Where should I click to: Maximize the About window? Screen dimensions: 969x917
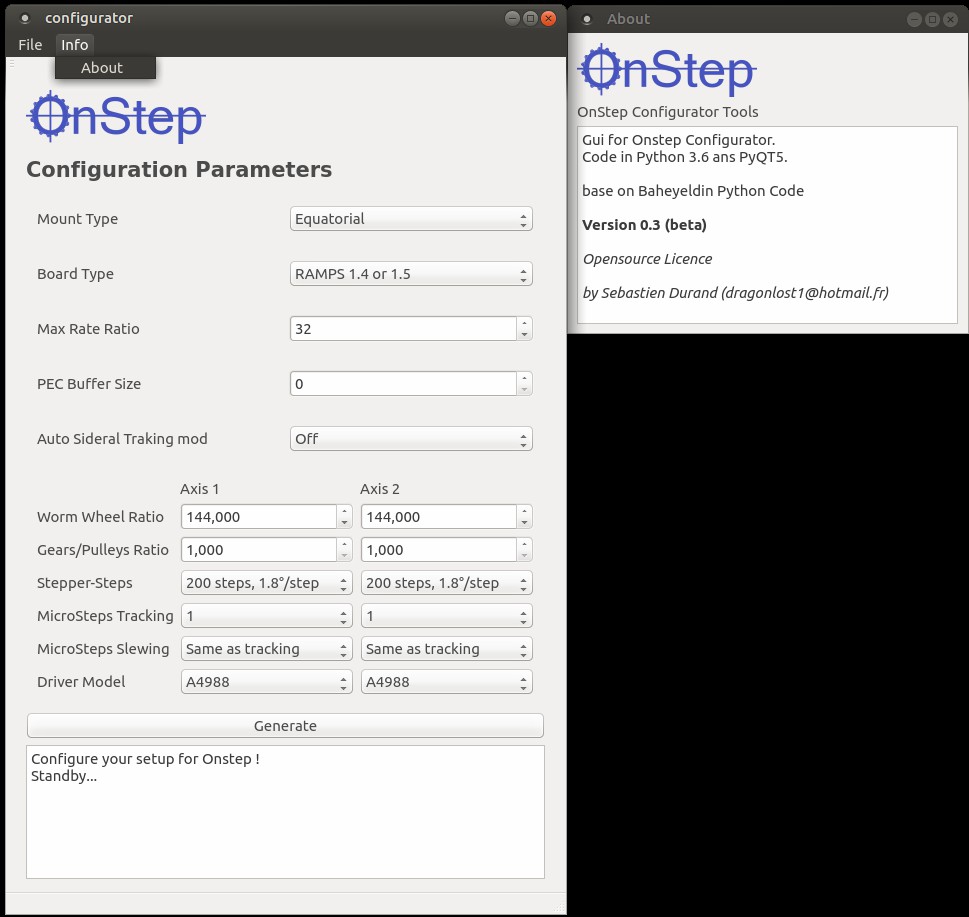[x=933, y=20]
